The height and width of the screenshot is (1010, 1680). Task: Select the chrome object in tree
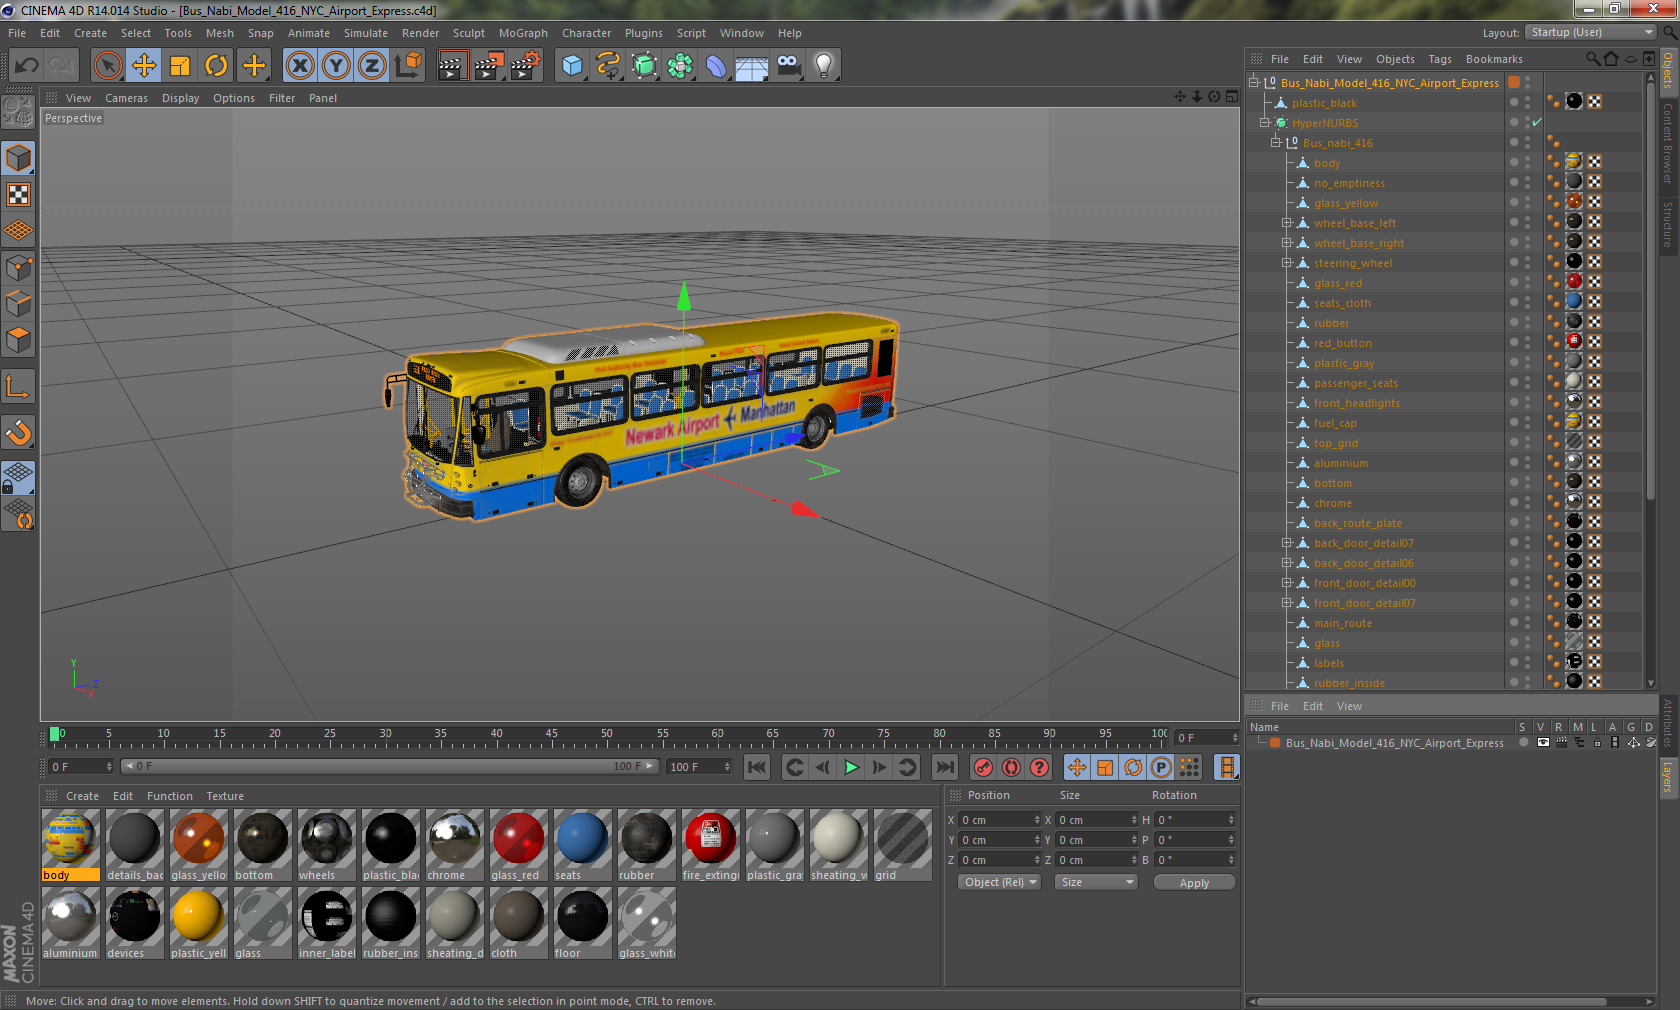click(x=1333, y=503)
